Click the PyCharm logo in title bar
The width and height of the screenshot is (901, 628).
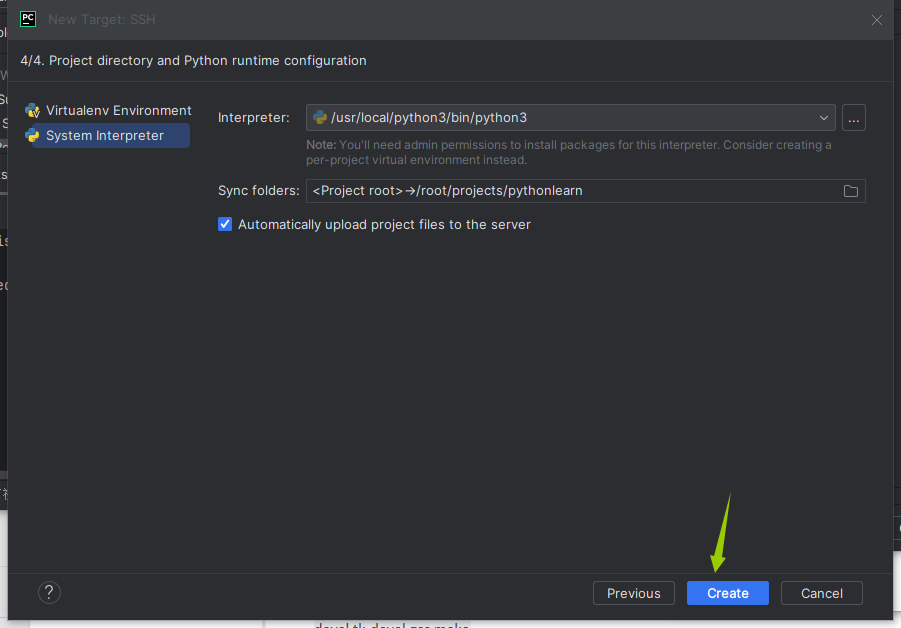coord(28,19)
